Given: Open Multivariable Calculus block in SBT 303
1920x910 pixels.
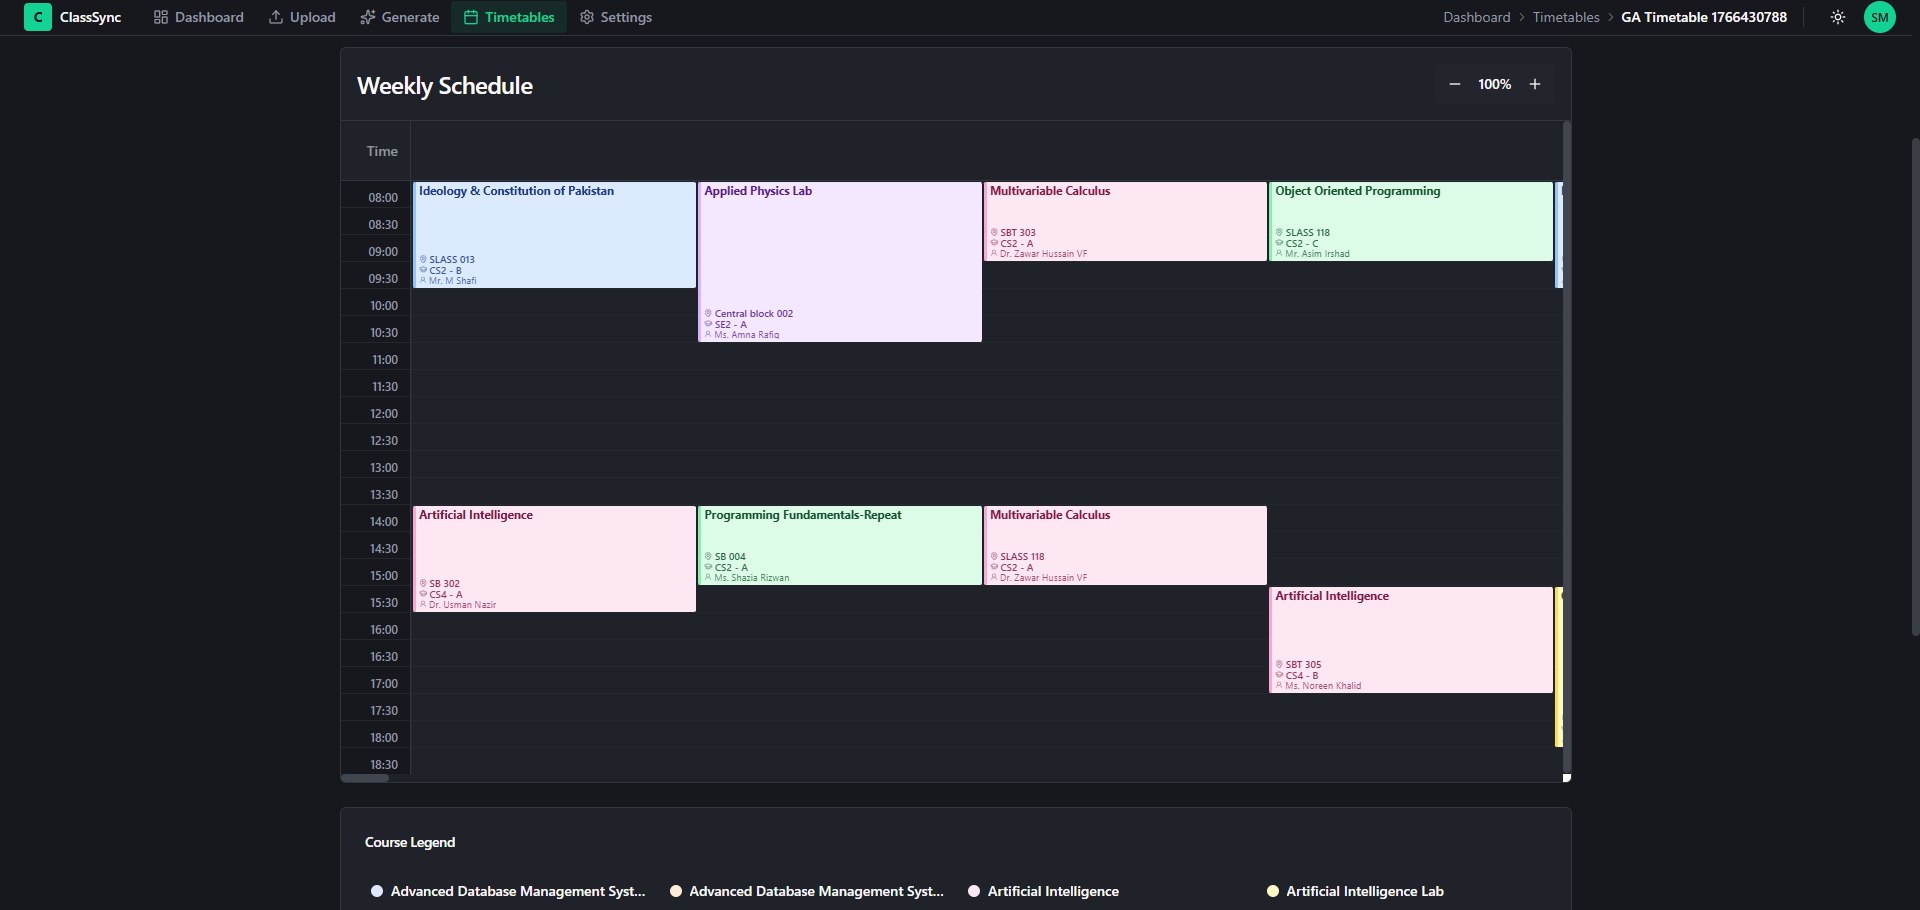Looking at the screenshot, I should pos(1126,221).
